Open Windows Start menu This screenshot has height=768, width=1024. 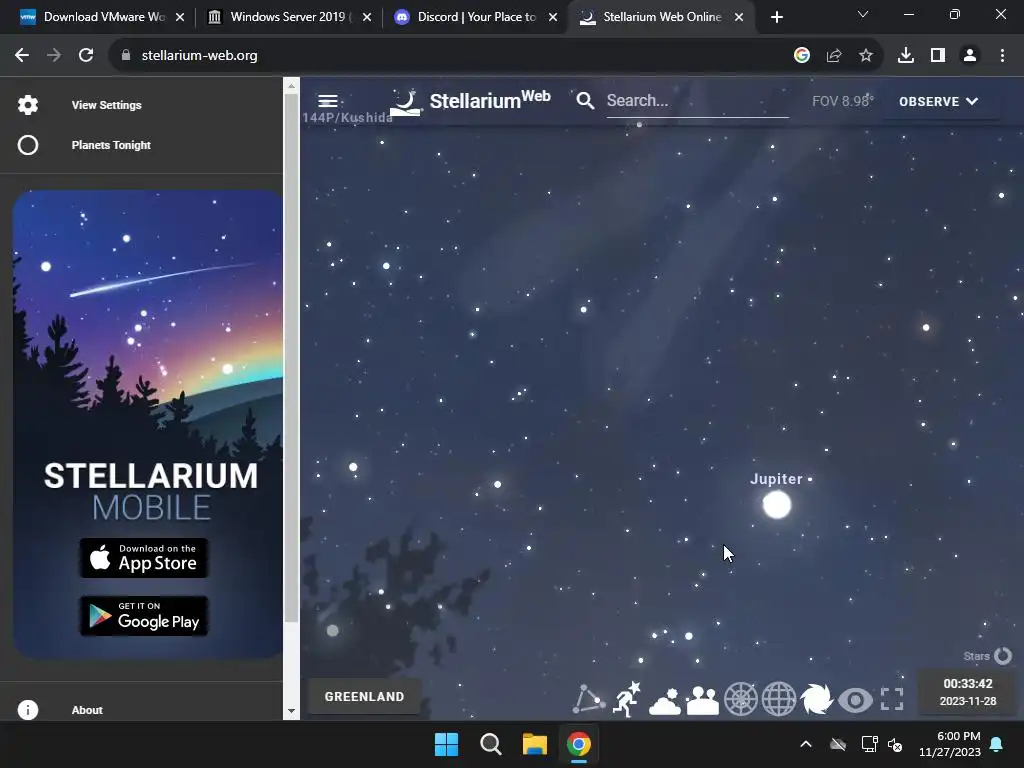447,744
